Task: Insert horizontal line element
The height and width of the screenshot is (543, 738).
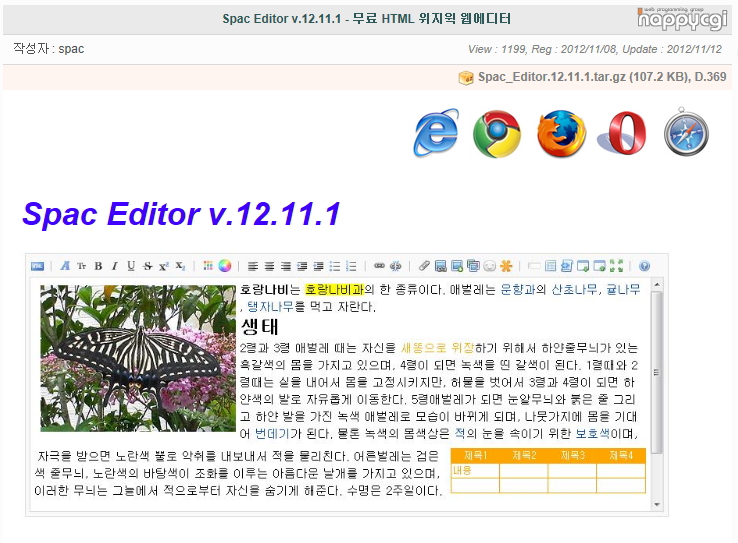Action: [x=534, y=266]
